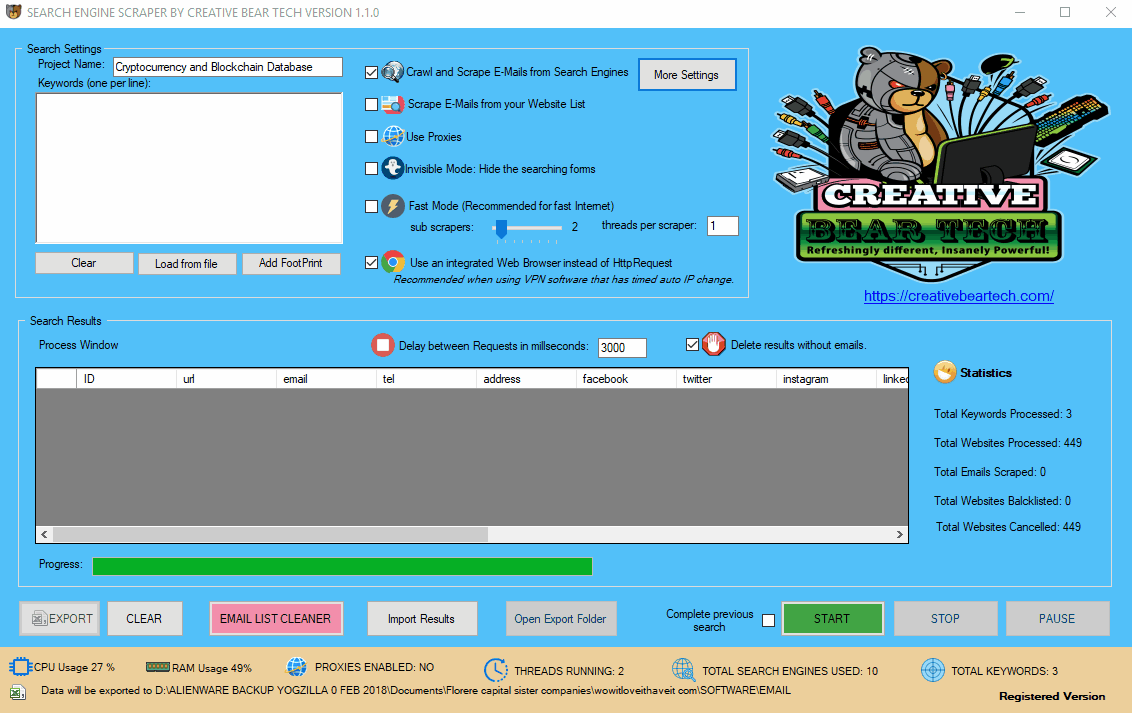1132x713 pixels.
Task: Click the instagram column header
Action: click(826, 378)
